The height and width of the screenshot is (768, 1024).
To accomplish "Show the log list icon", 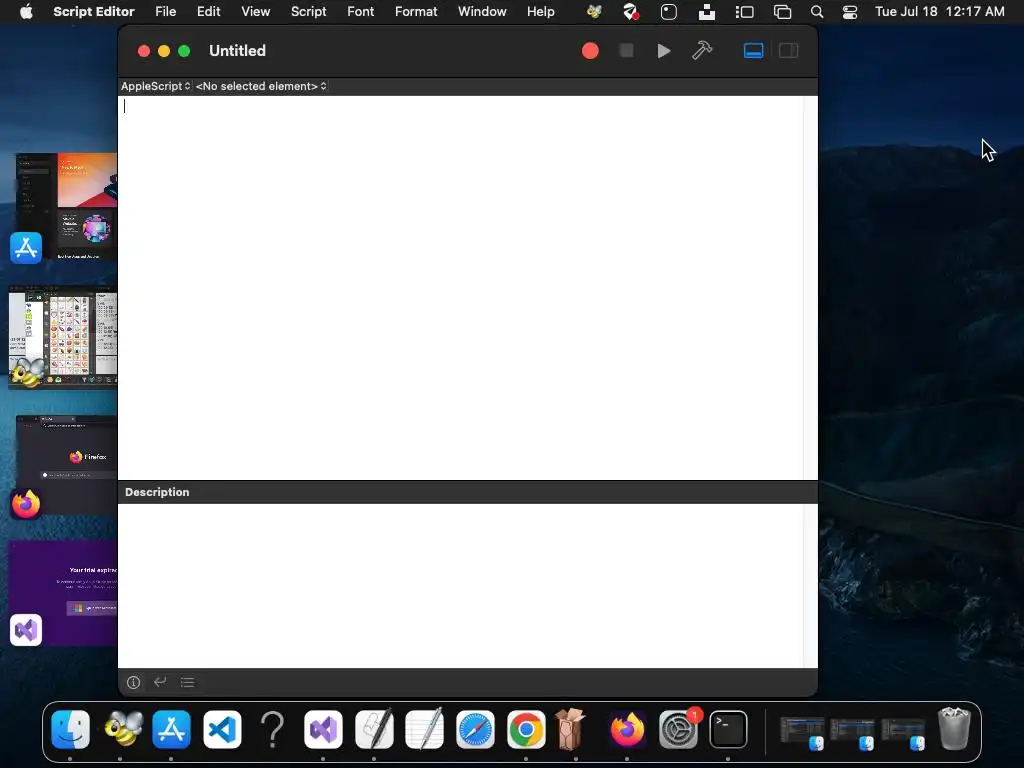I will tap(187, 682).
